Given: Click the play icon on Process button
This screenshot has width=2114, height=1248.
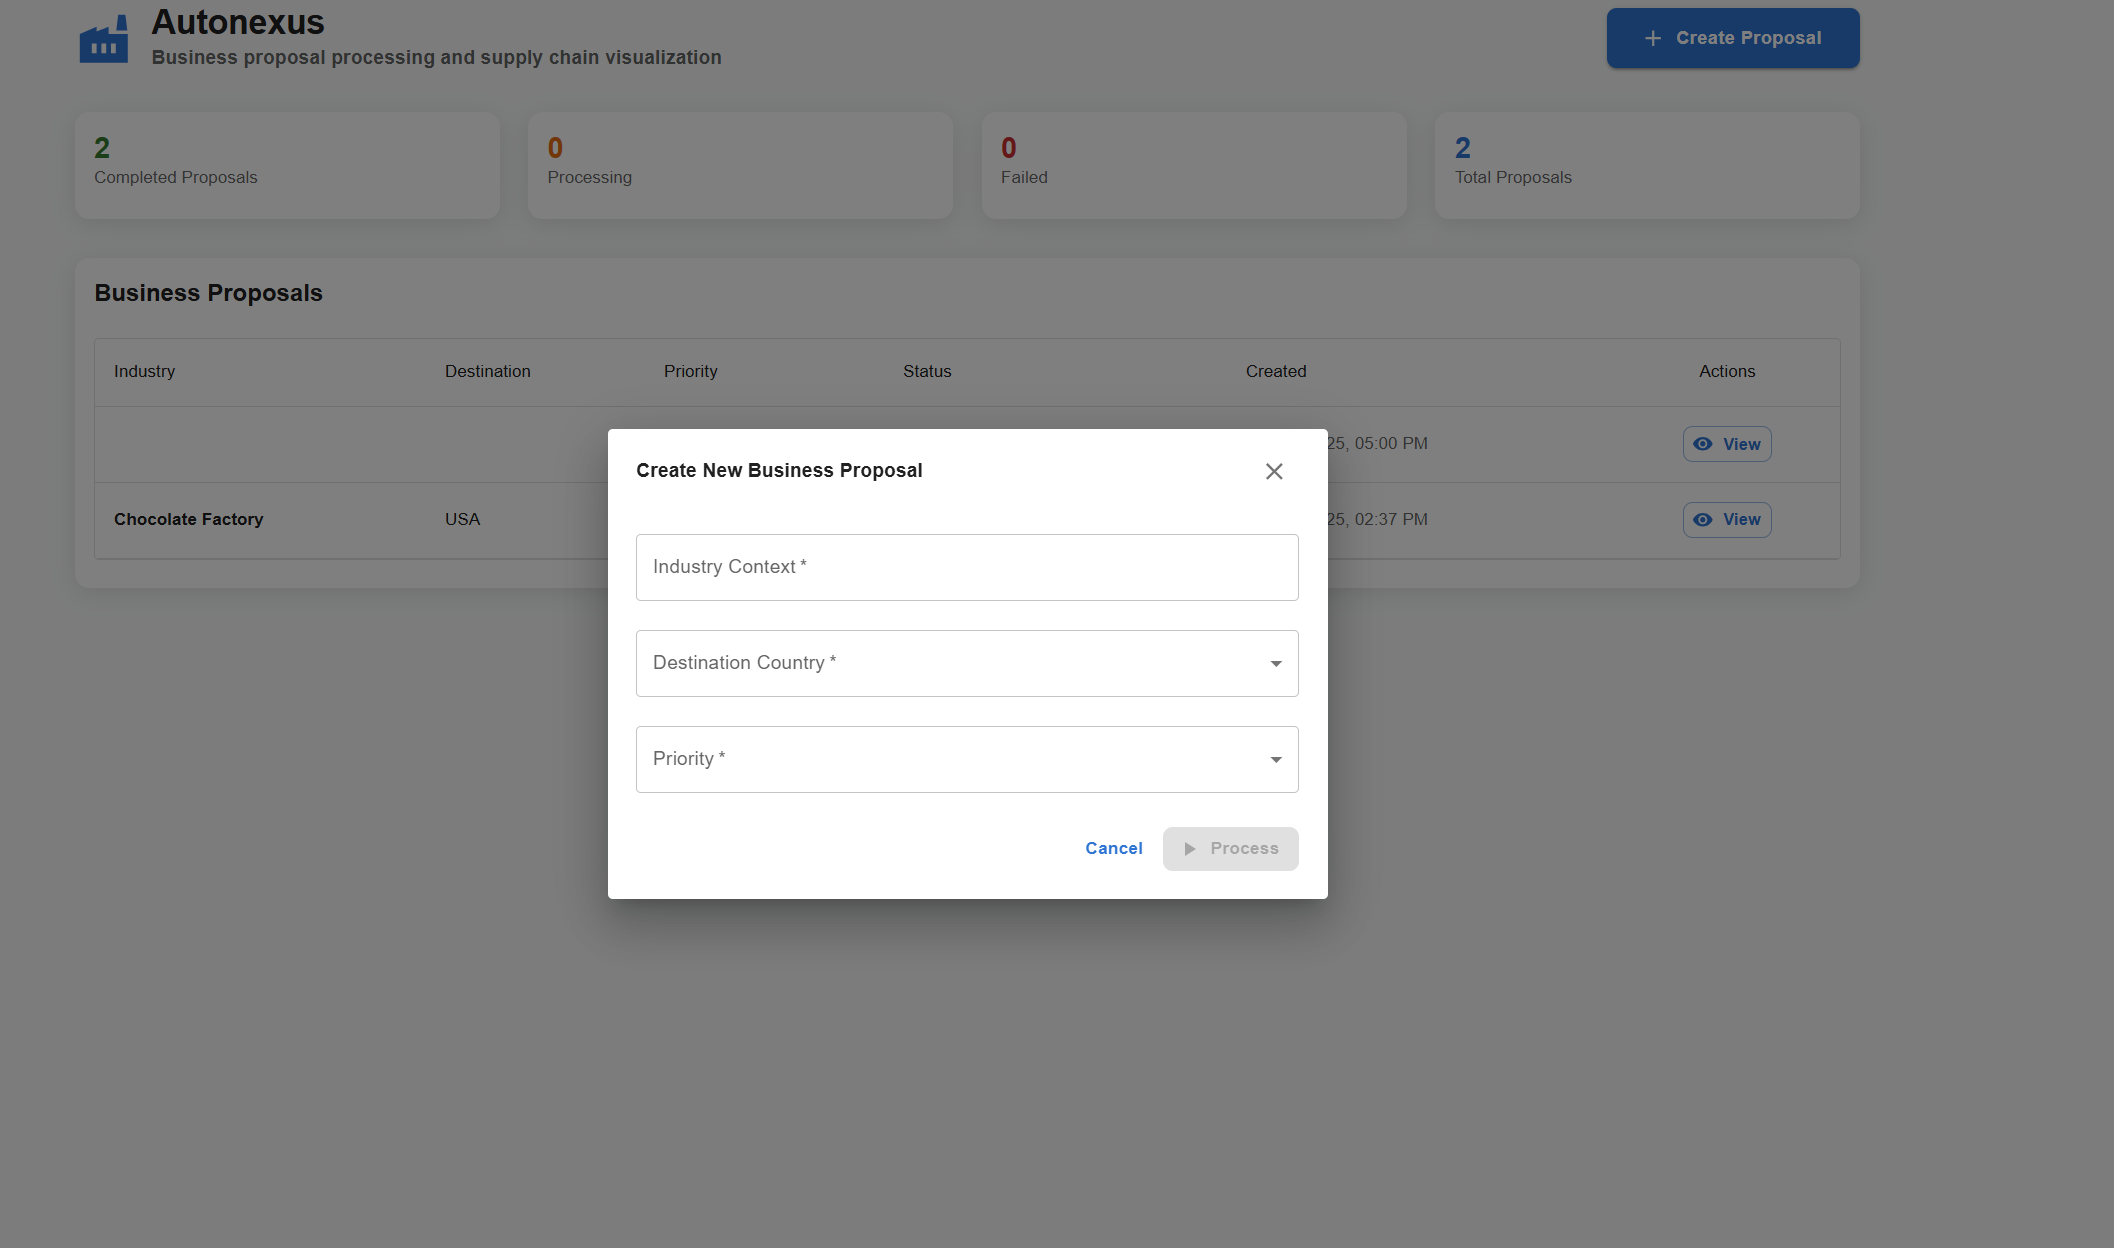Looking at the screenshot, I should [x=1189, y=849].
